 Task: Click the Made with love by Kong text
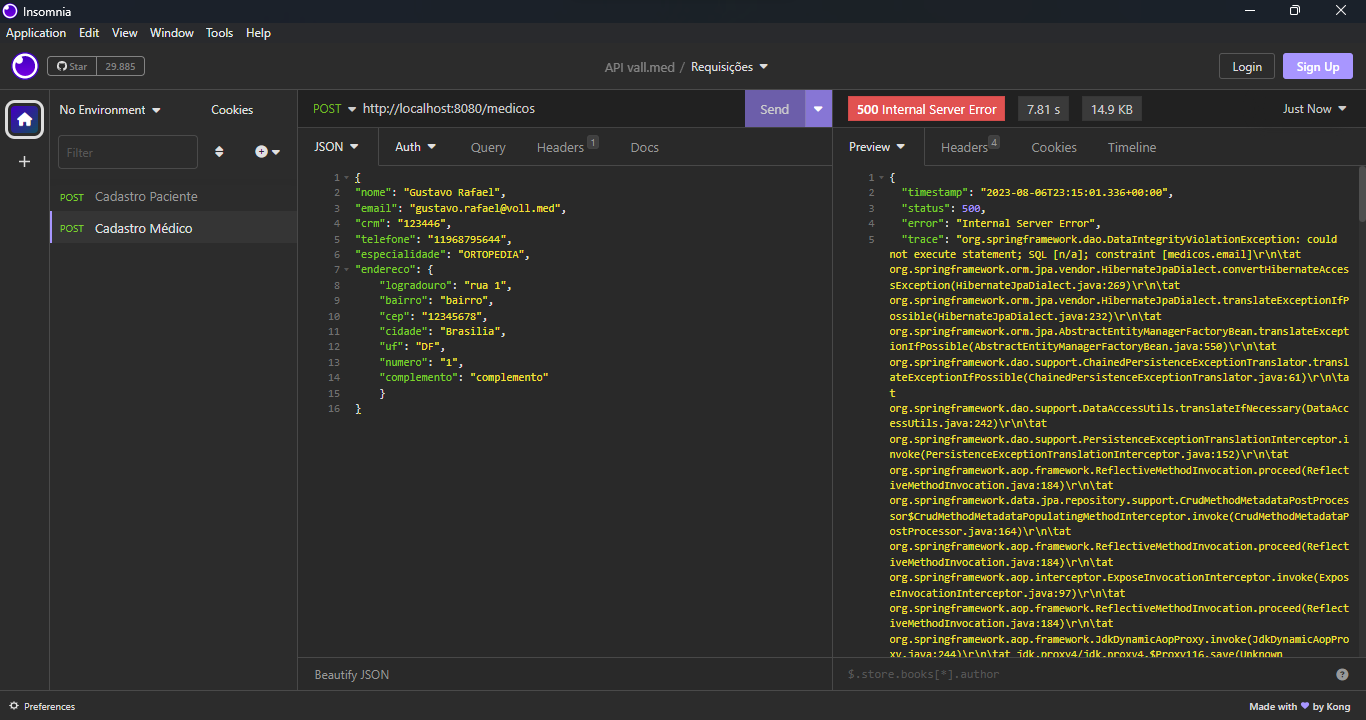(x=1300, y=707)
